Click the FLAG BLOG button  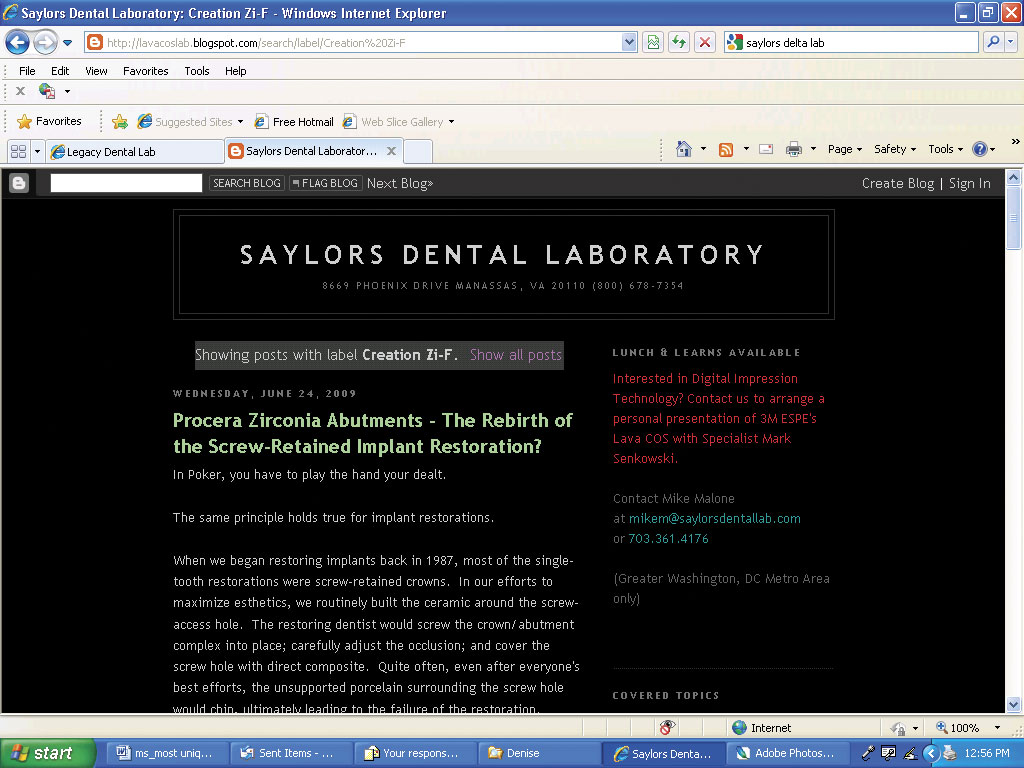325,183
